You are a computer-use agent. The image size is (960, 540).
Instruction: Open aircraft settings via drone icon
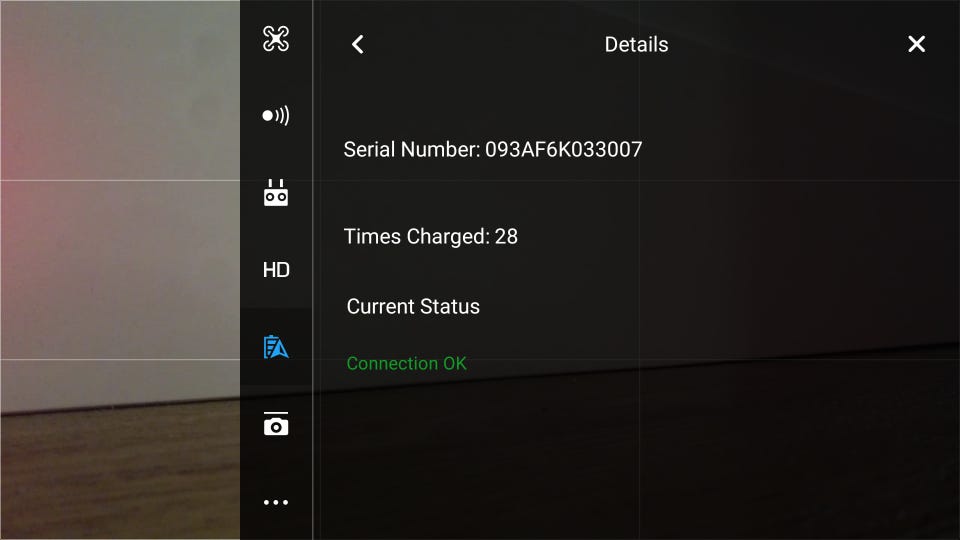276,39
